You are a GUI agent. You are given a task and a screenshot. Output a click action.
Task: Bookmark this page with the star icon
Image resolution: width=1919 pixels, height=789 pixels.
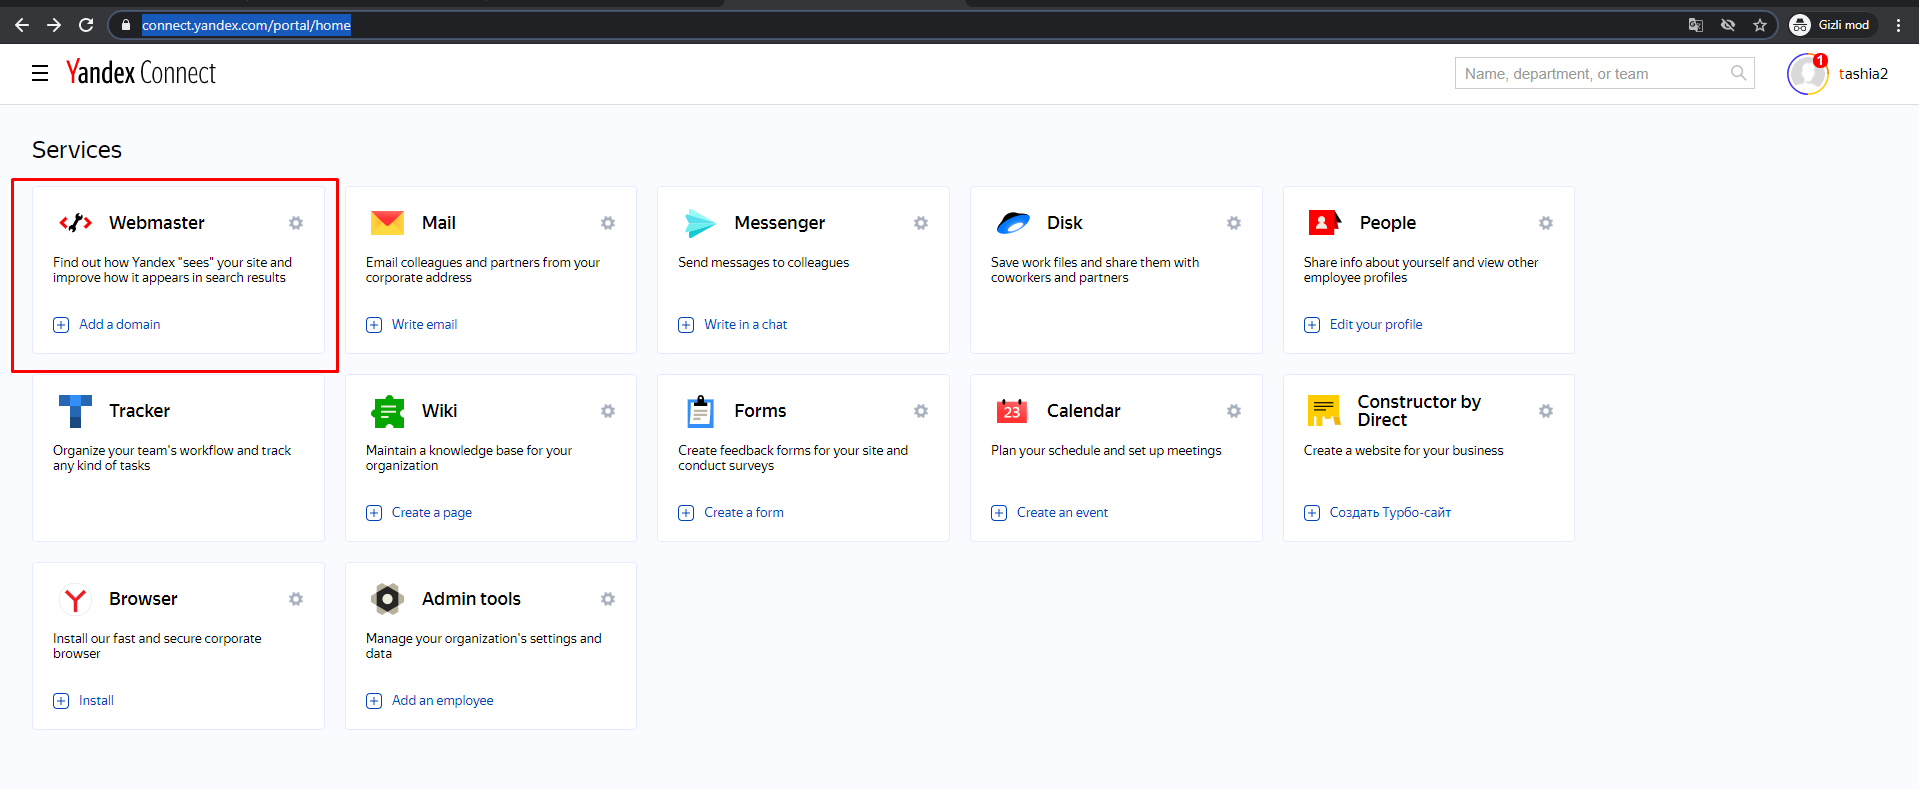(1760, 25)
